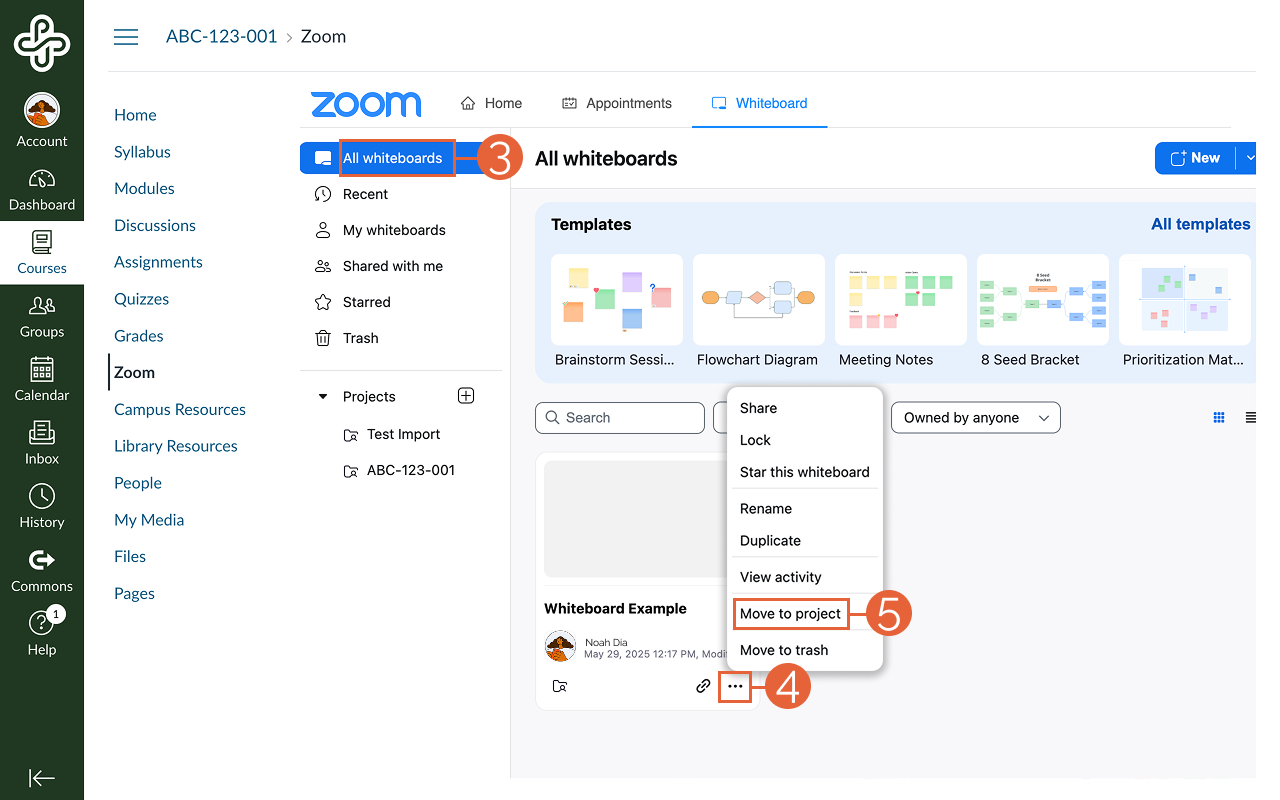Open the Prioritization Matrix template
The image size is (1280, 800).
click(1185, 299)
